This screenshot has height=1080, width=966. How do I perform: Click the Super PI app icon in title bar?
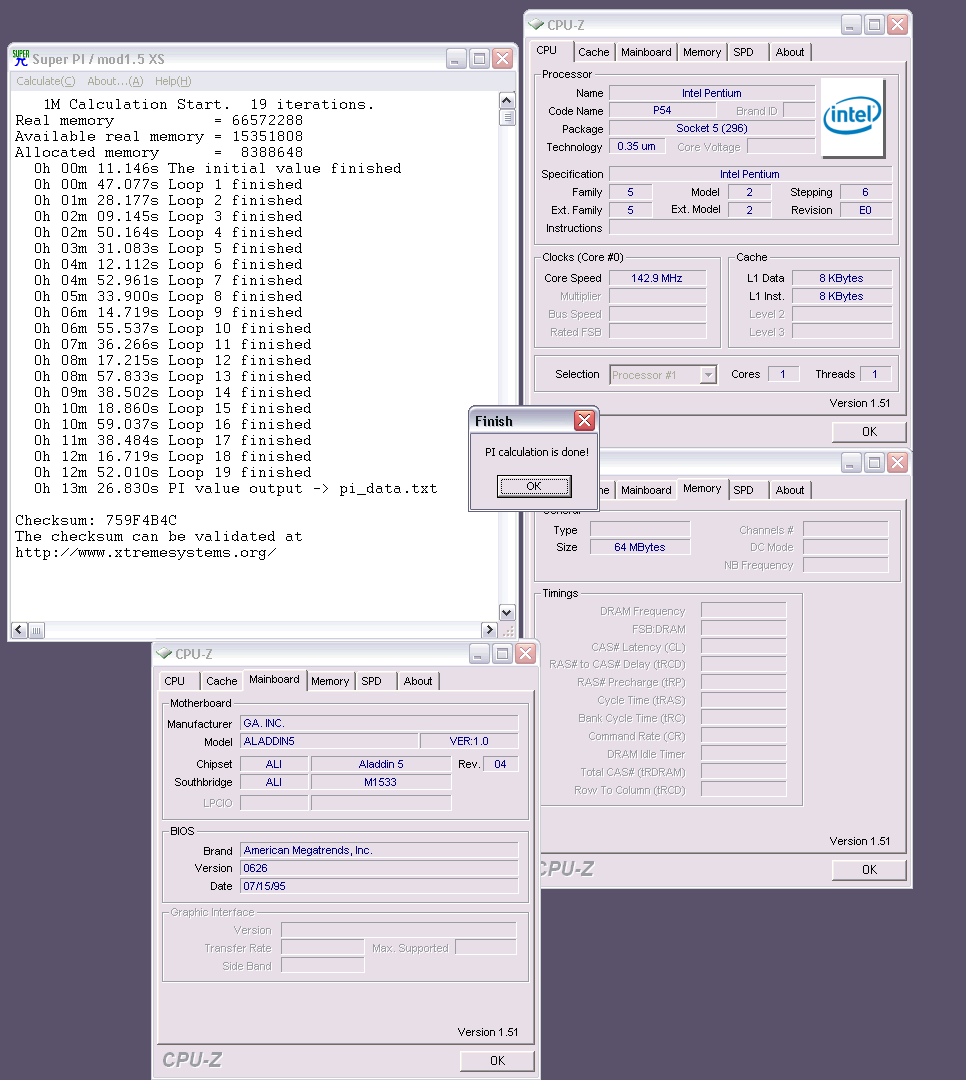coord(21,59)
